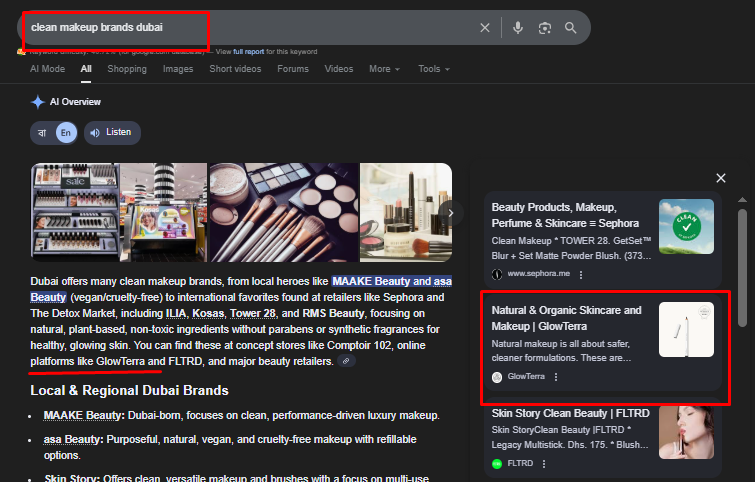Open the Shopping tab
This screenshot has width=755, height=482.
pos(127,69)
